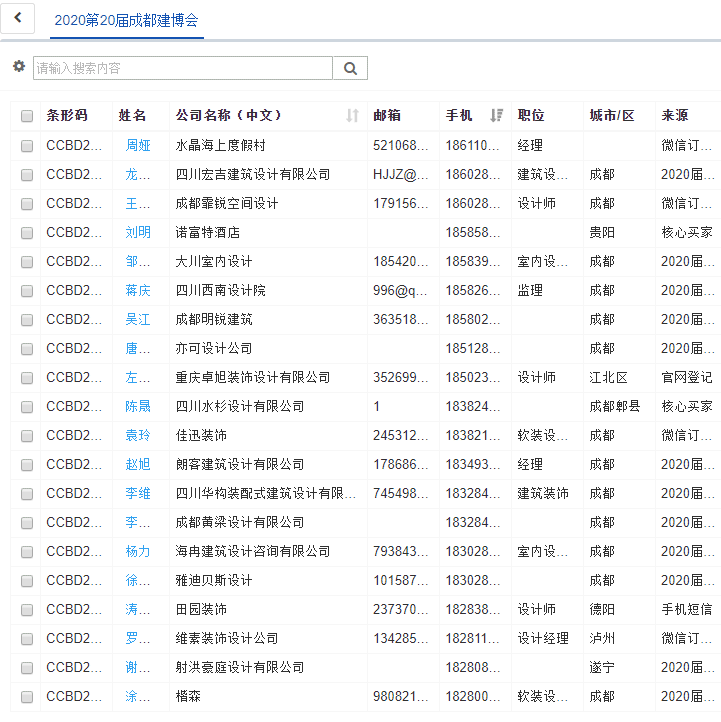The image size is (721, 722).
Task: Click city cell 江北区
Action: pos(609,378)
